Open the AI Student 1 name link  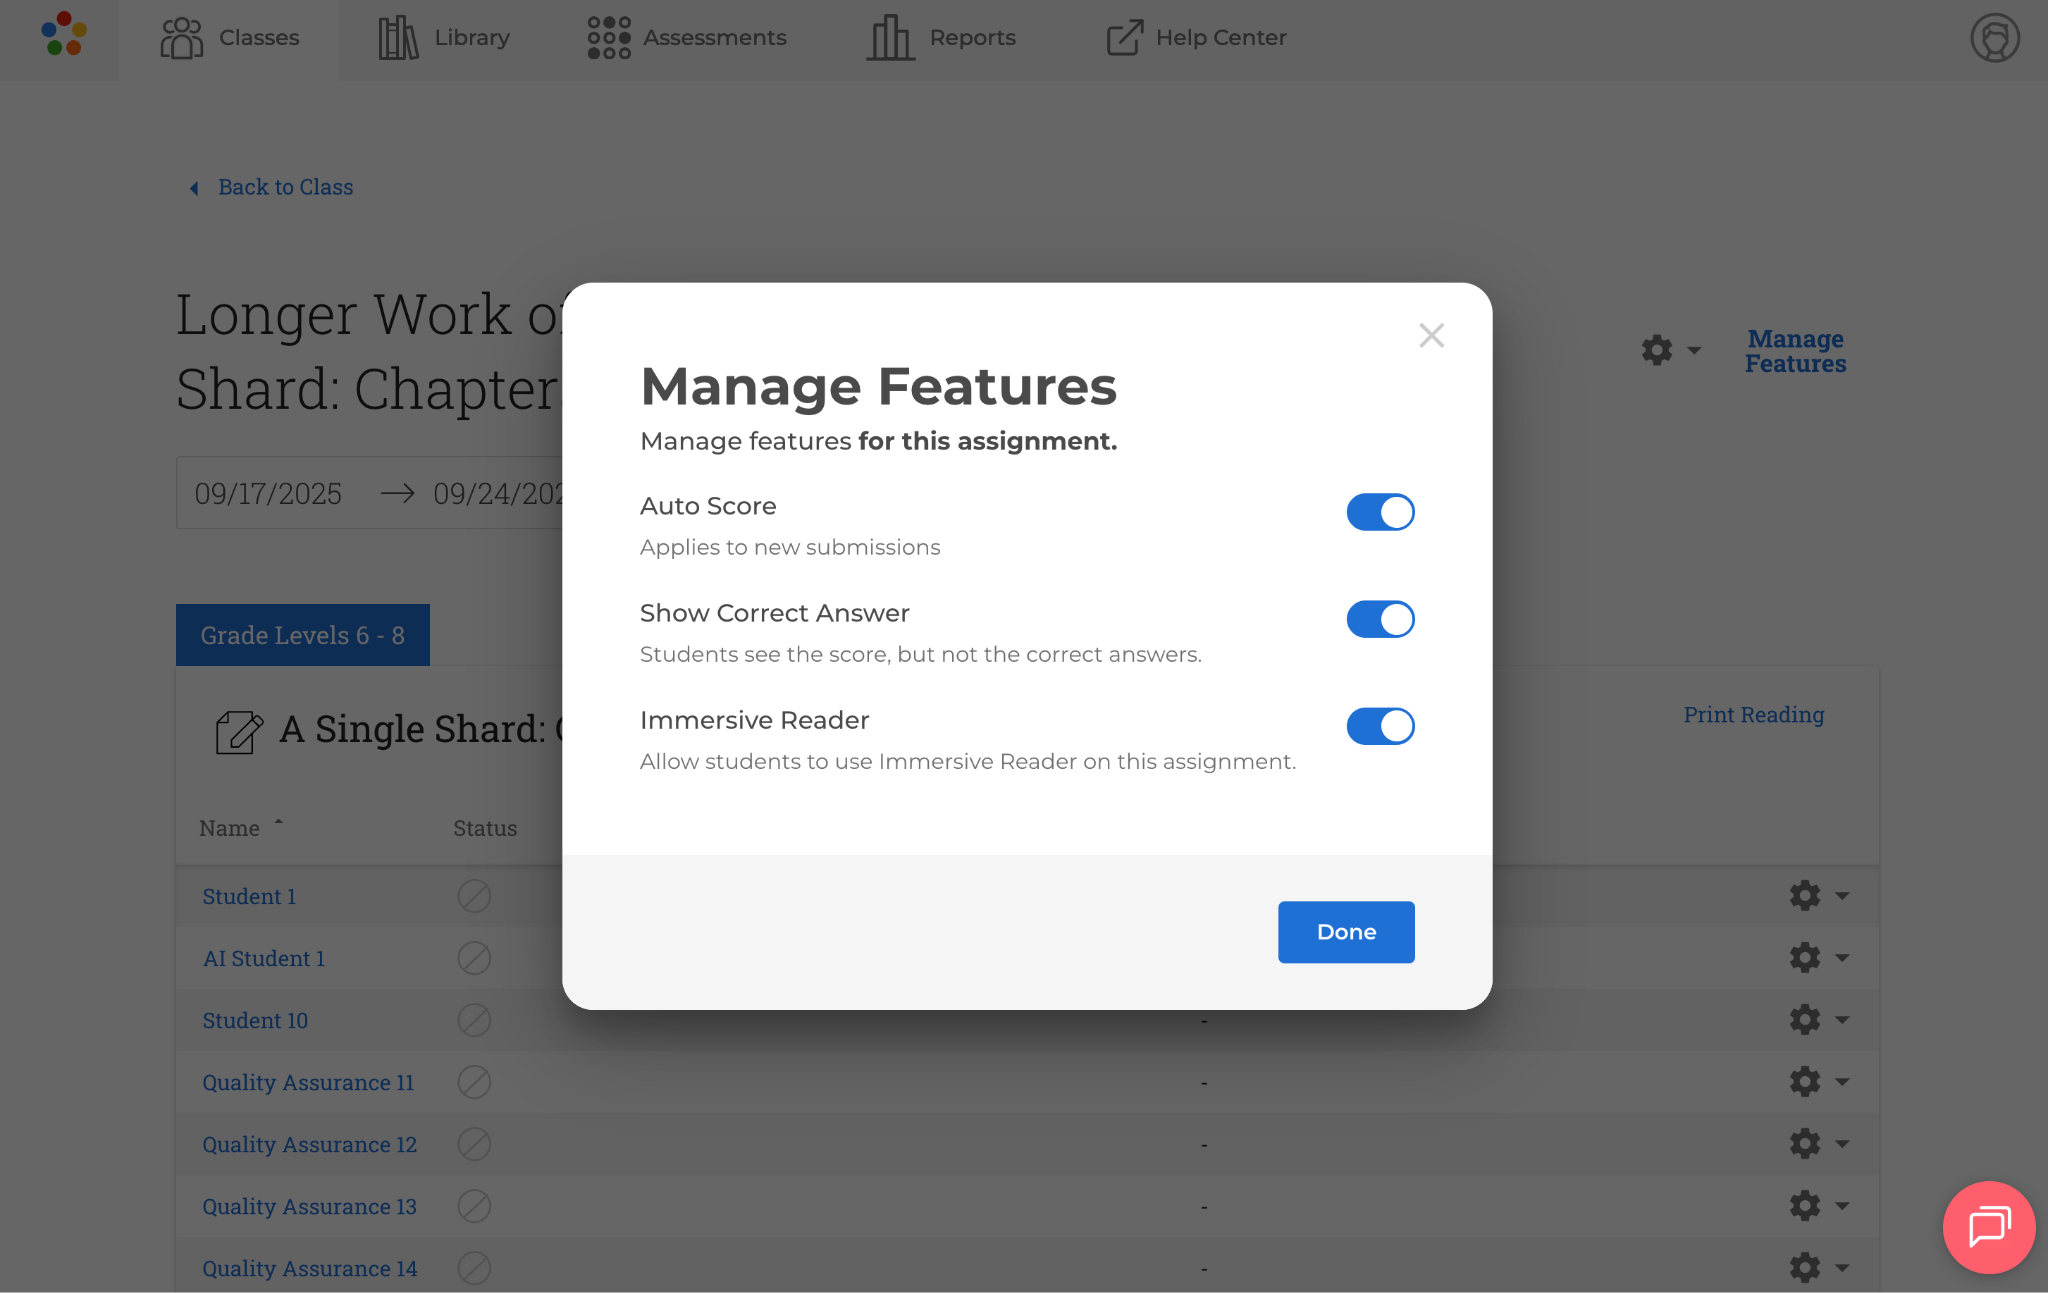(264, 958)
